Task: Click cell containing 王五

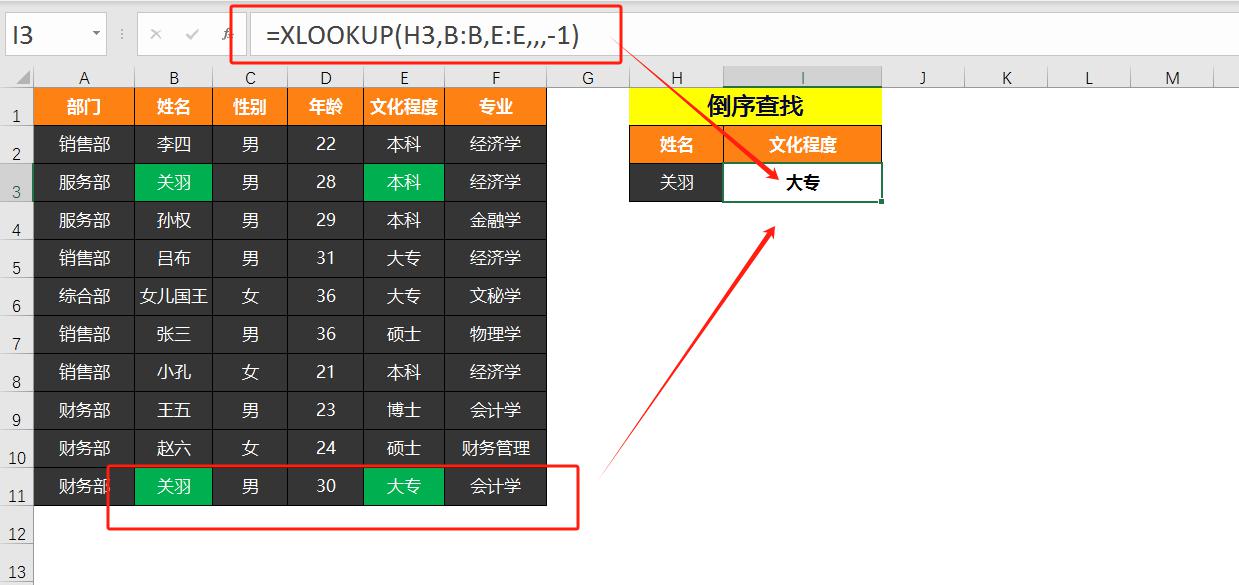Action: point(173,411)
